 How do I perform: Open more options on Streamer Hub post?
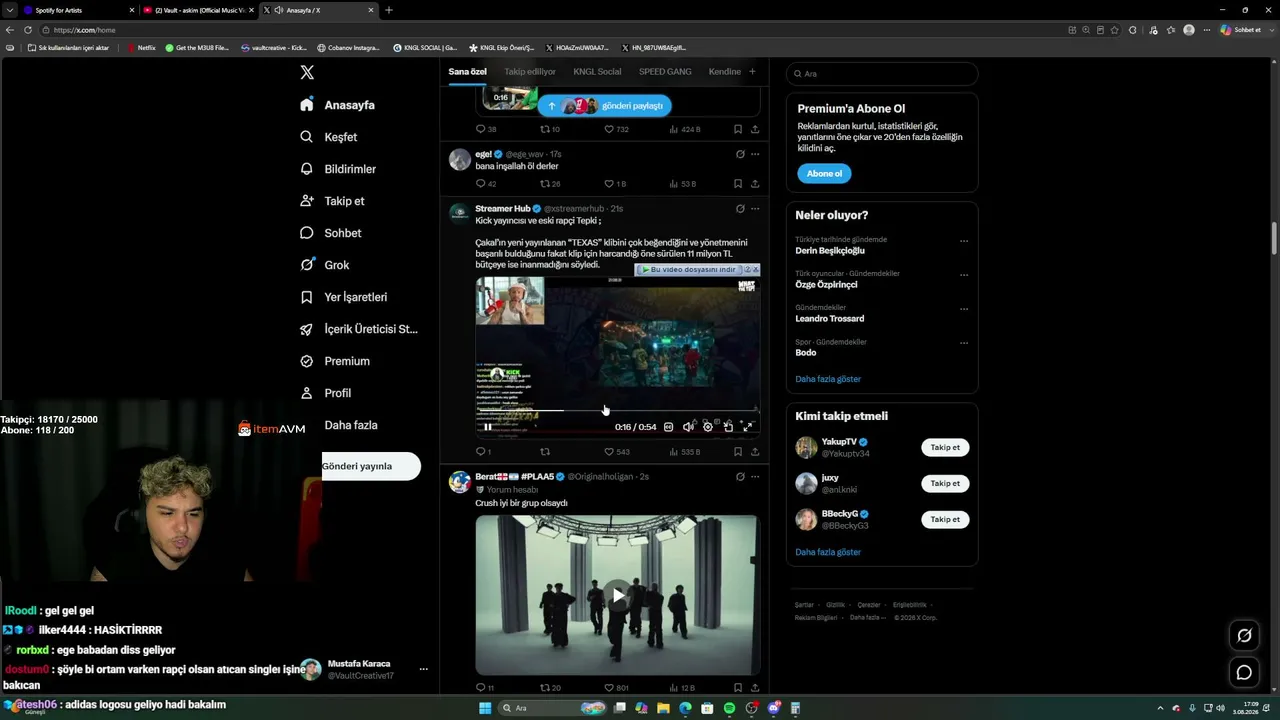click(x=755, y=209)
